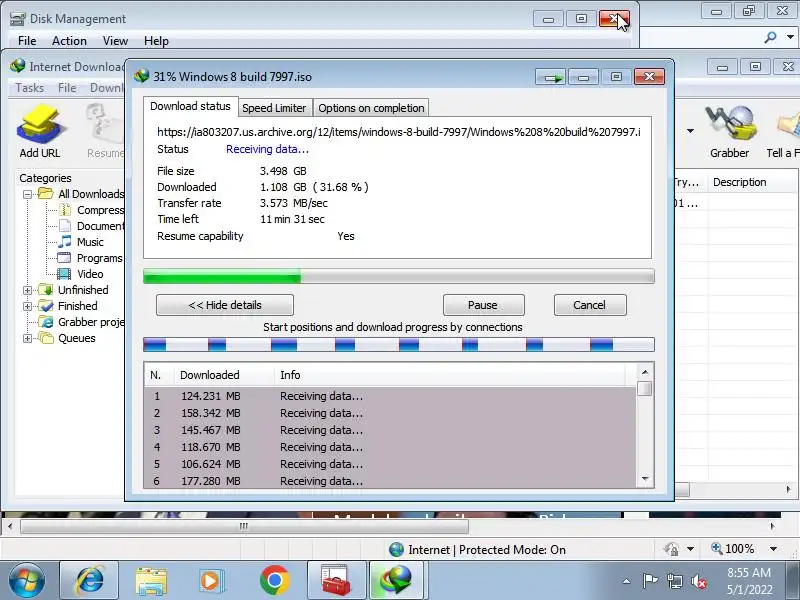This screenshot has width=800, height=600.
Task: Click the horizontal scrollbar thumb of browser page
Action: tap(244, 526)
